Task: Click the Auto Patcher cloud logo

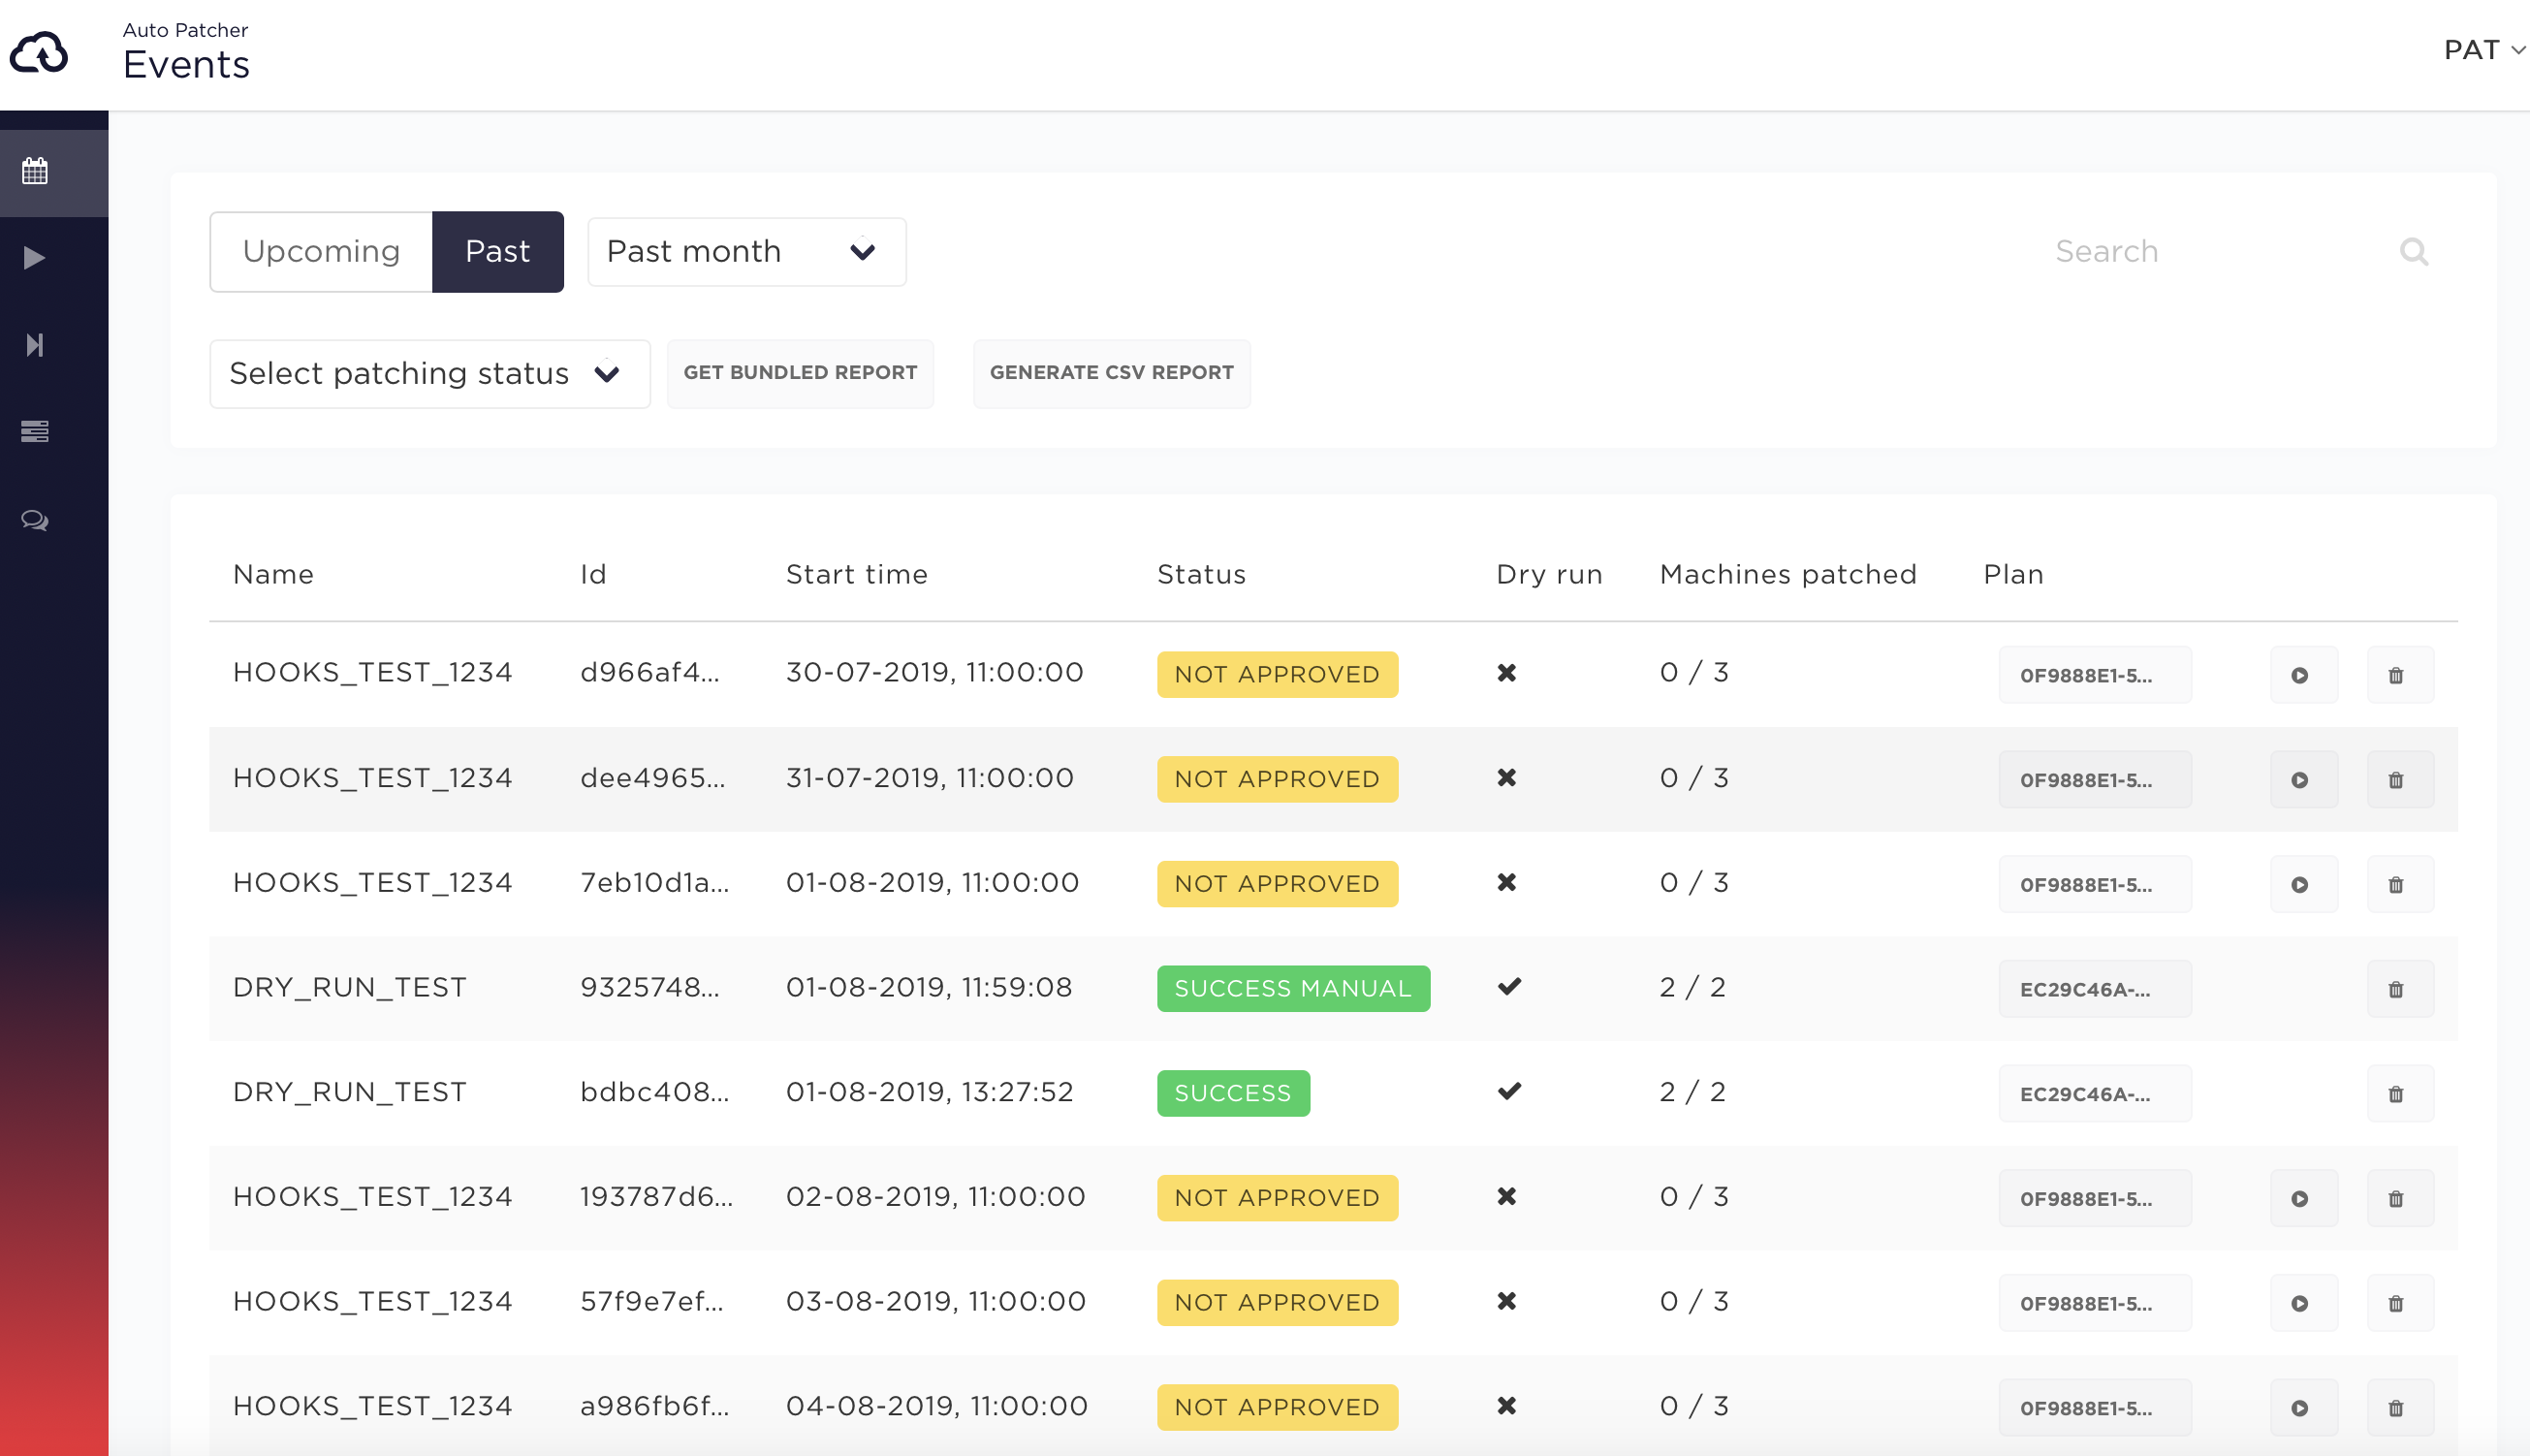Action: click(x=39, y=52)
